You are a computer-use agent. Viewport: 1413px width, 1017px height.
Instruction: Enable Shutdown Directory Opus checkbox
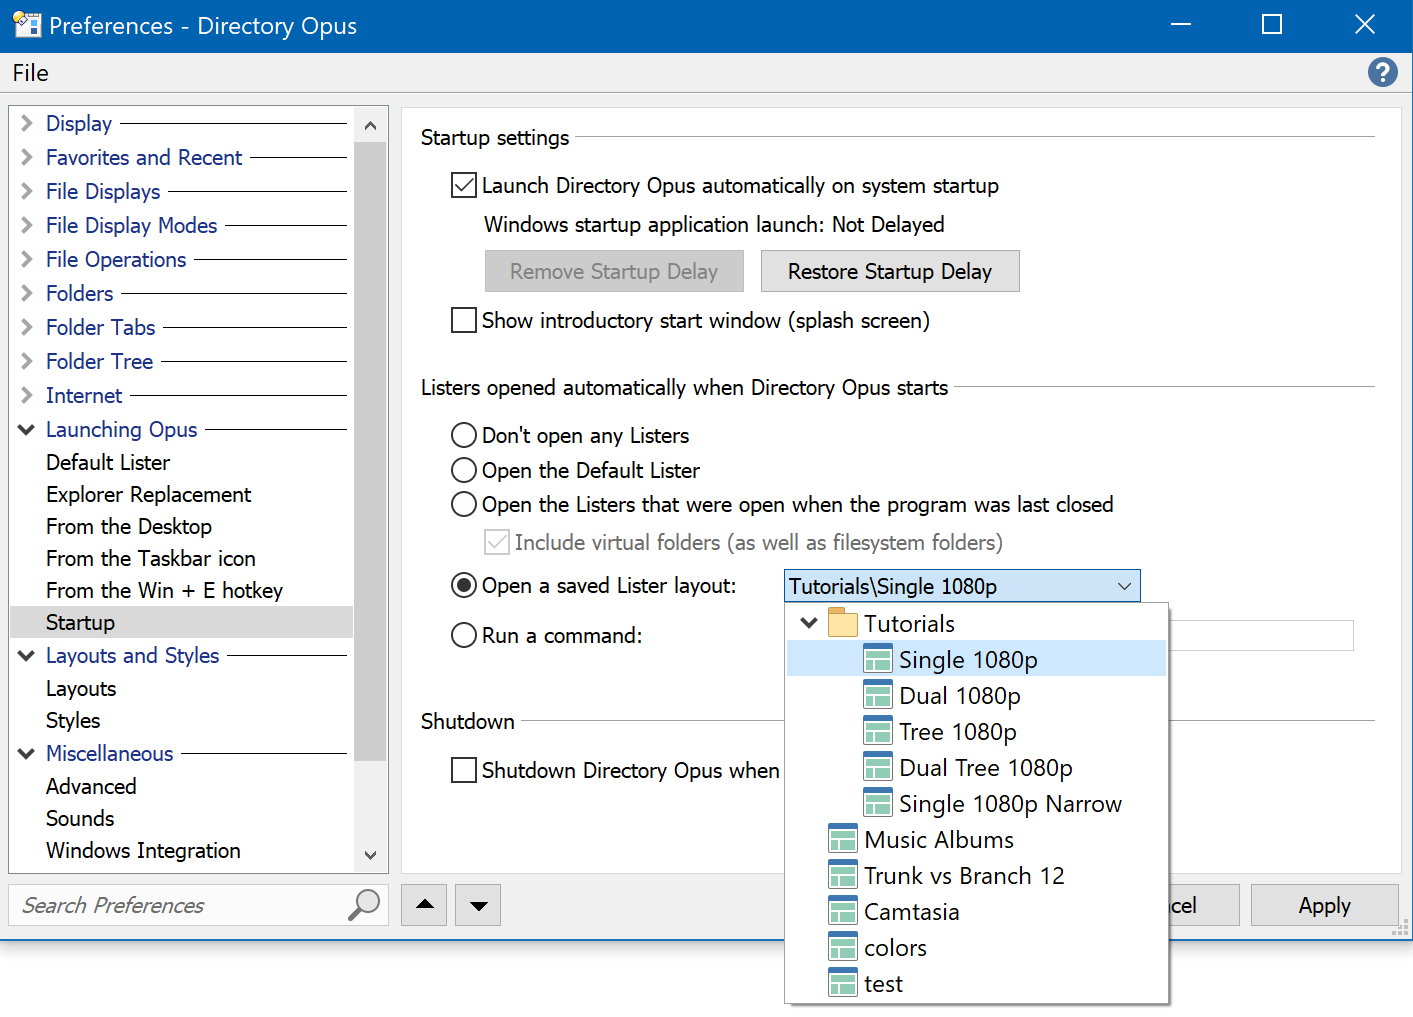[x=463, y=770]
